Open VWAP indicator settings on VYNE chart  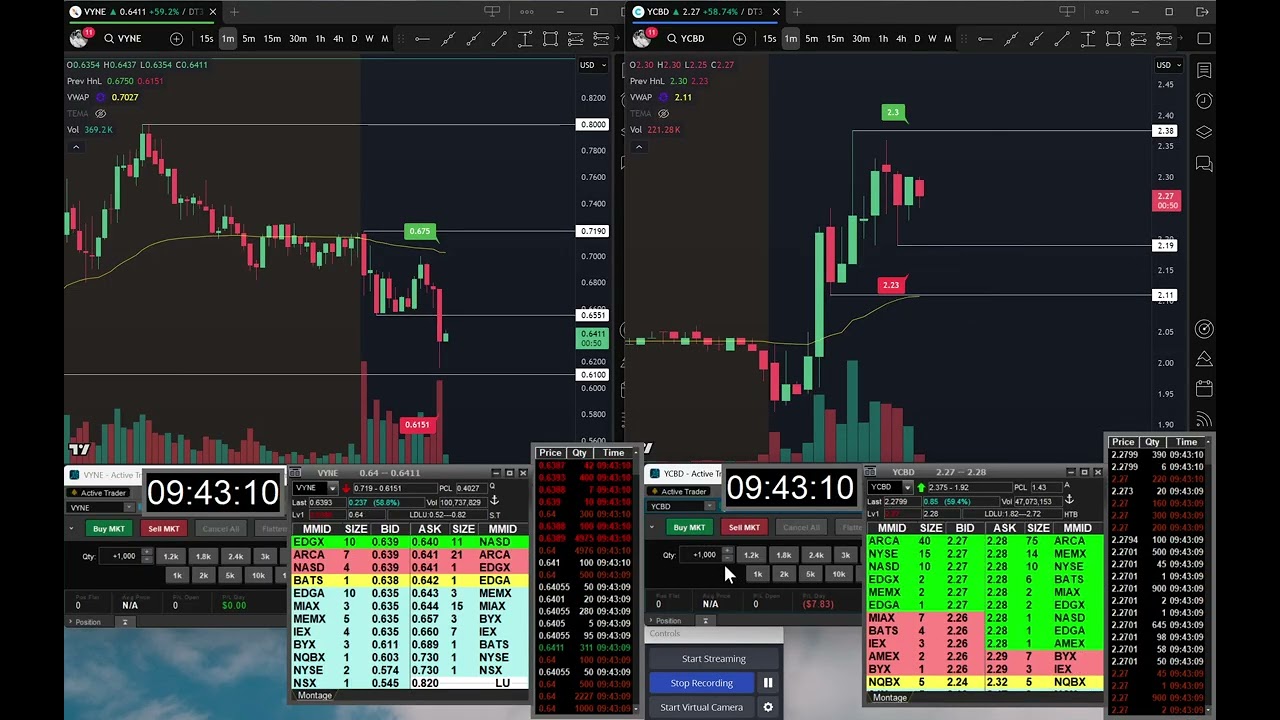tap(100, 97)
